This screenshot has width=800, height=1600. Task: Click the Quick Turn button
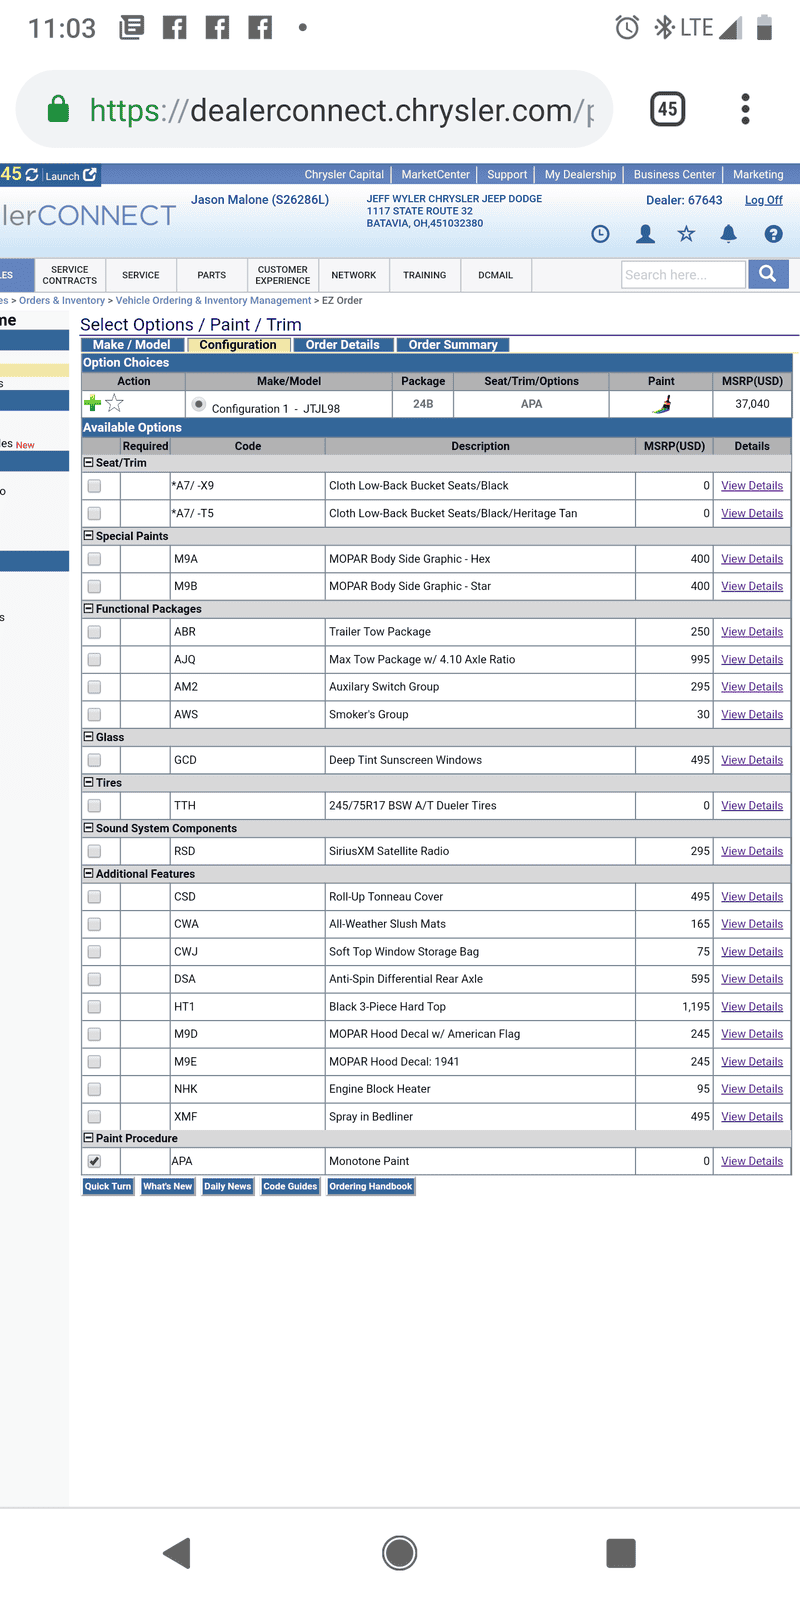108,1187
